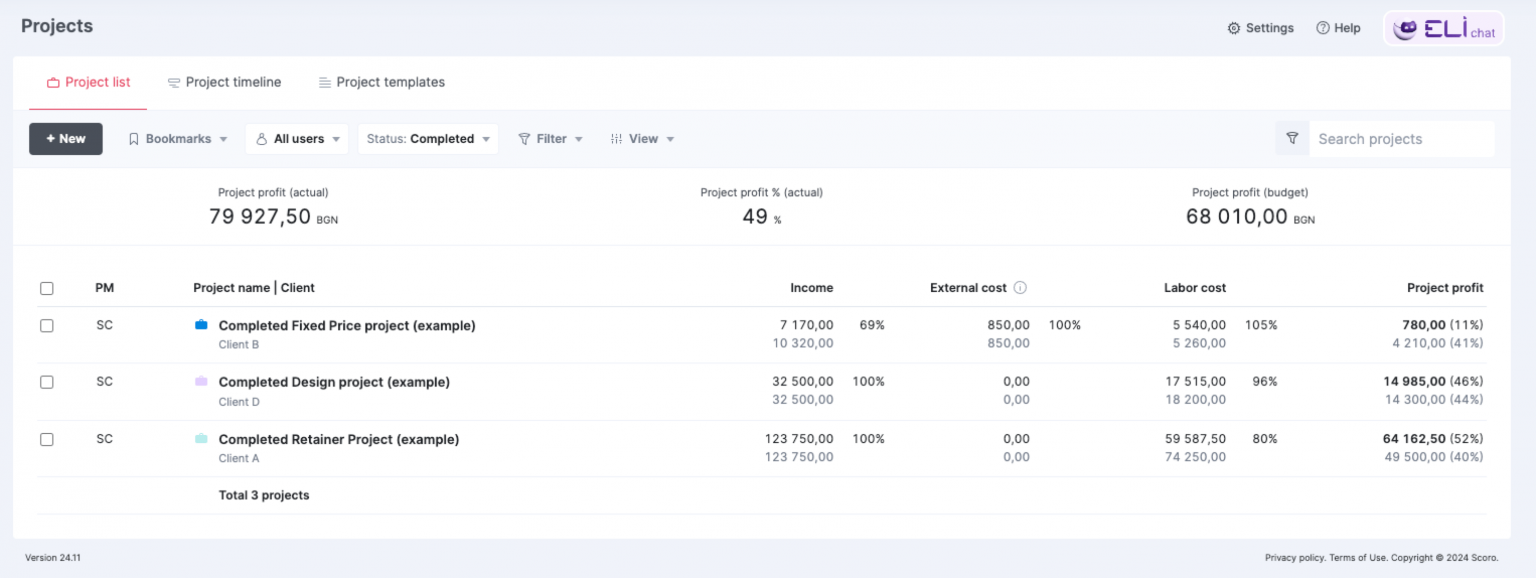Open the Bookmarks dropdown

pos(178,139)
